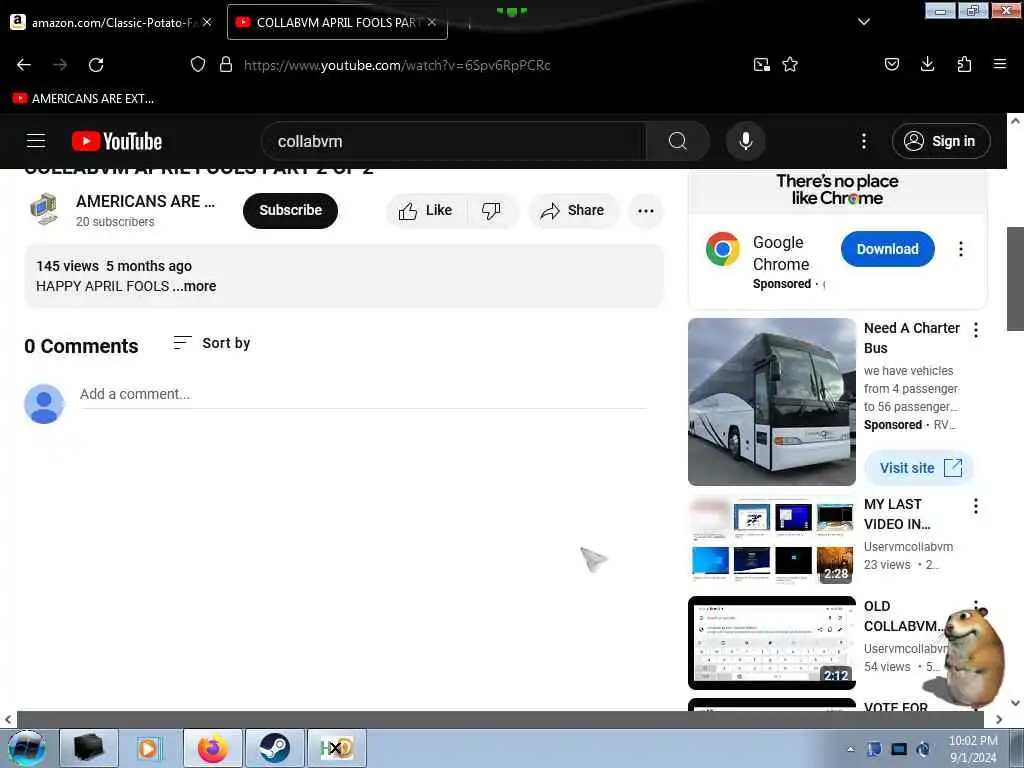This screenshot has height=768, width=1024.
Task: Bookmark page with star icon
Action: (790, 64)
